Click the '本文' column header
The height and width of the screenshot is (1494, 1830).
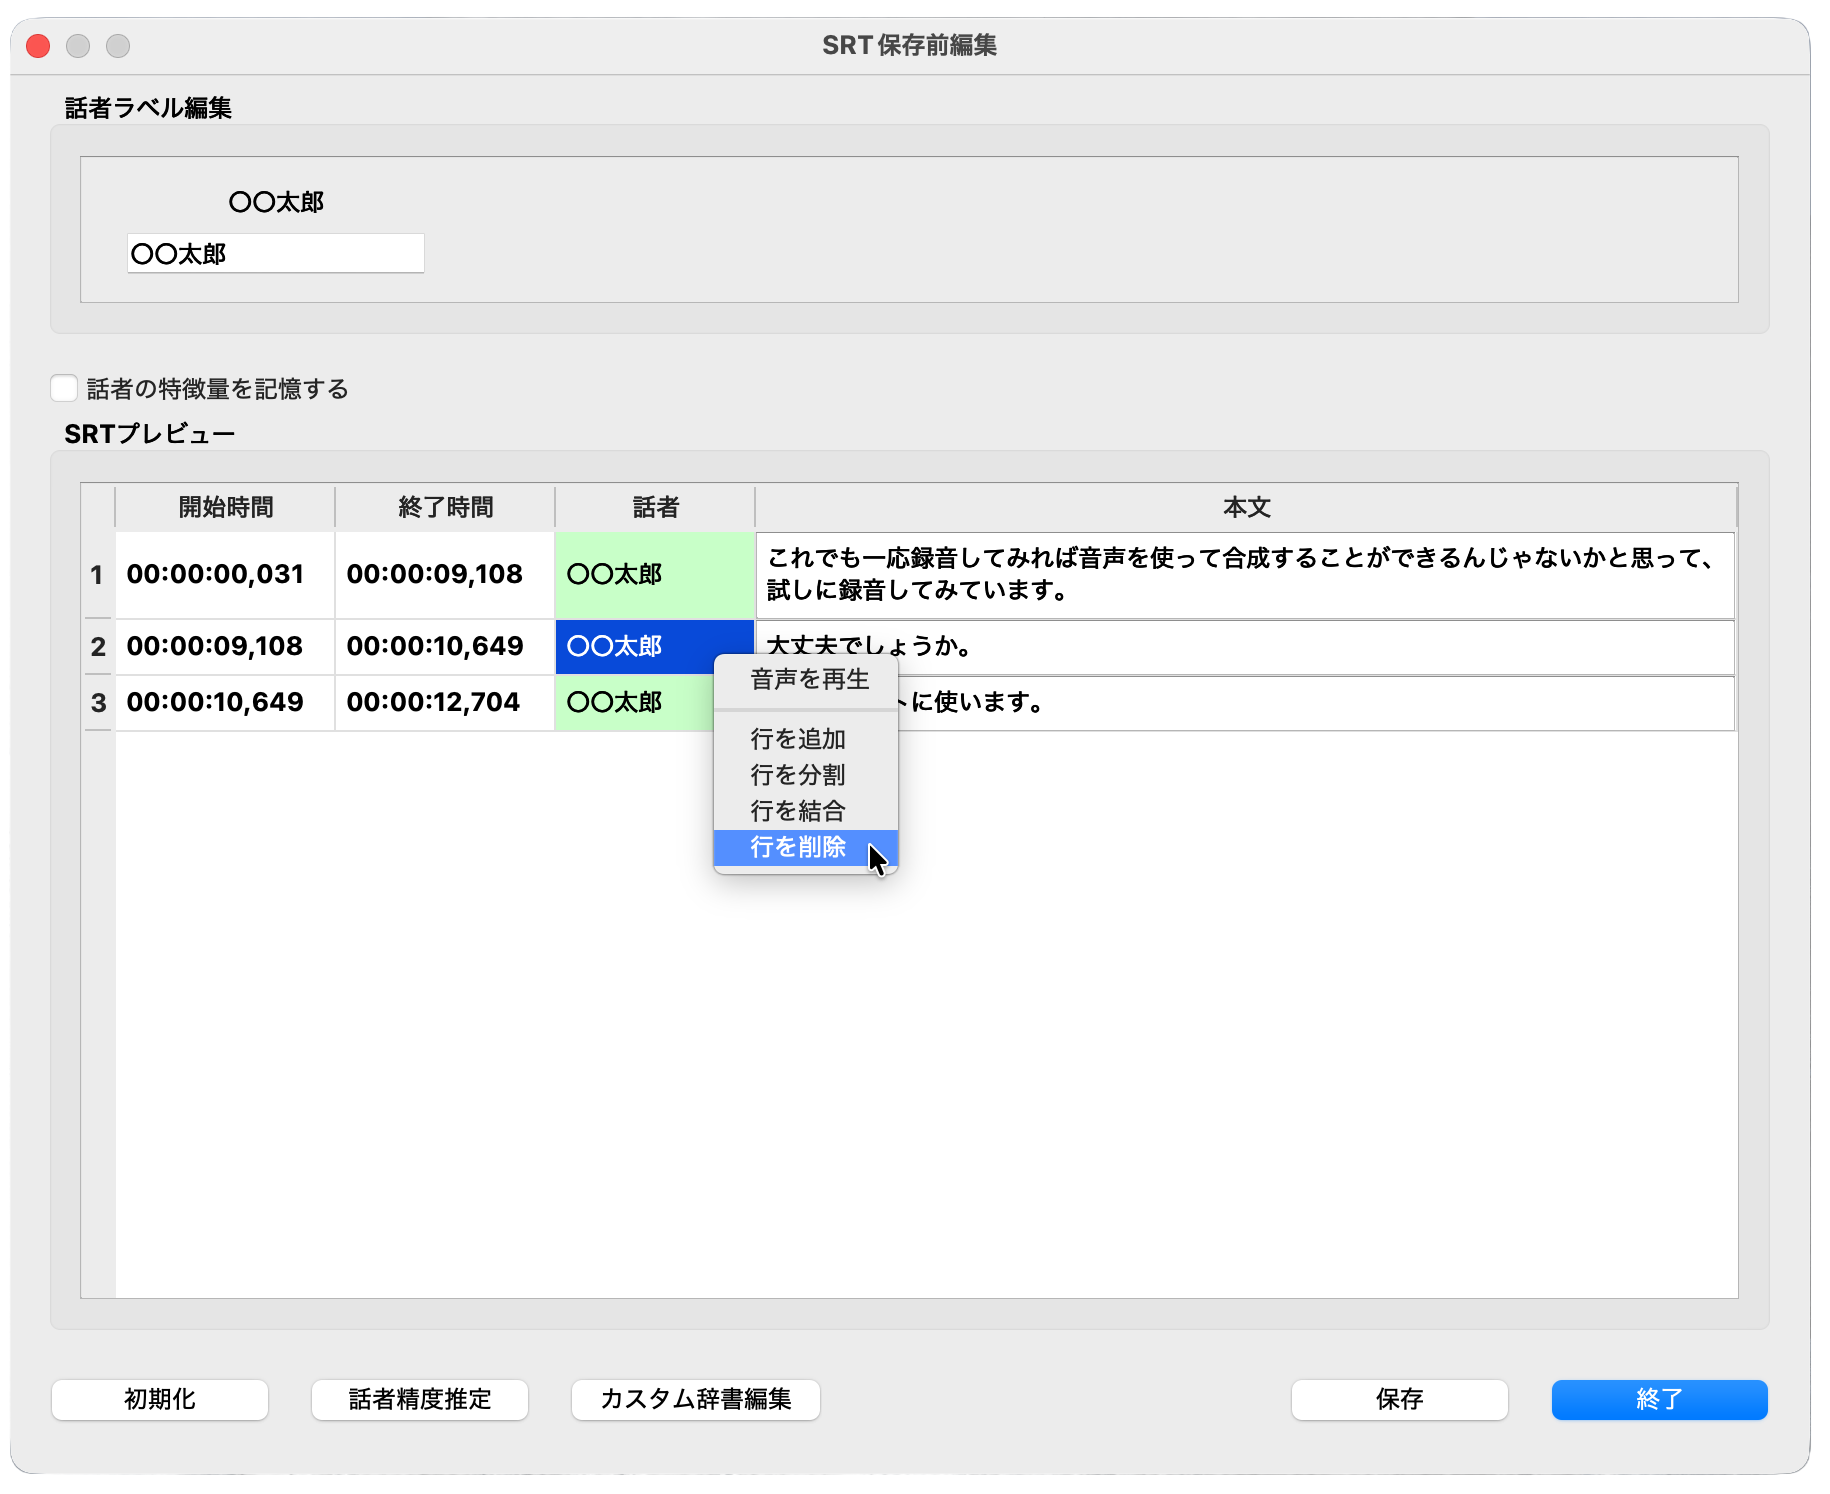point(1245,507)
